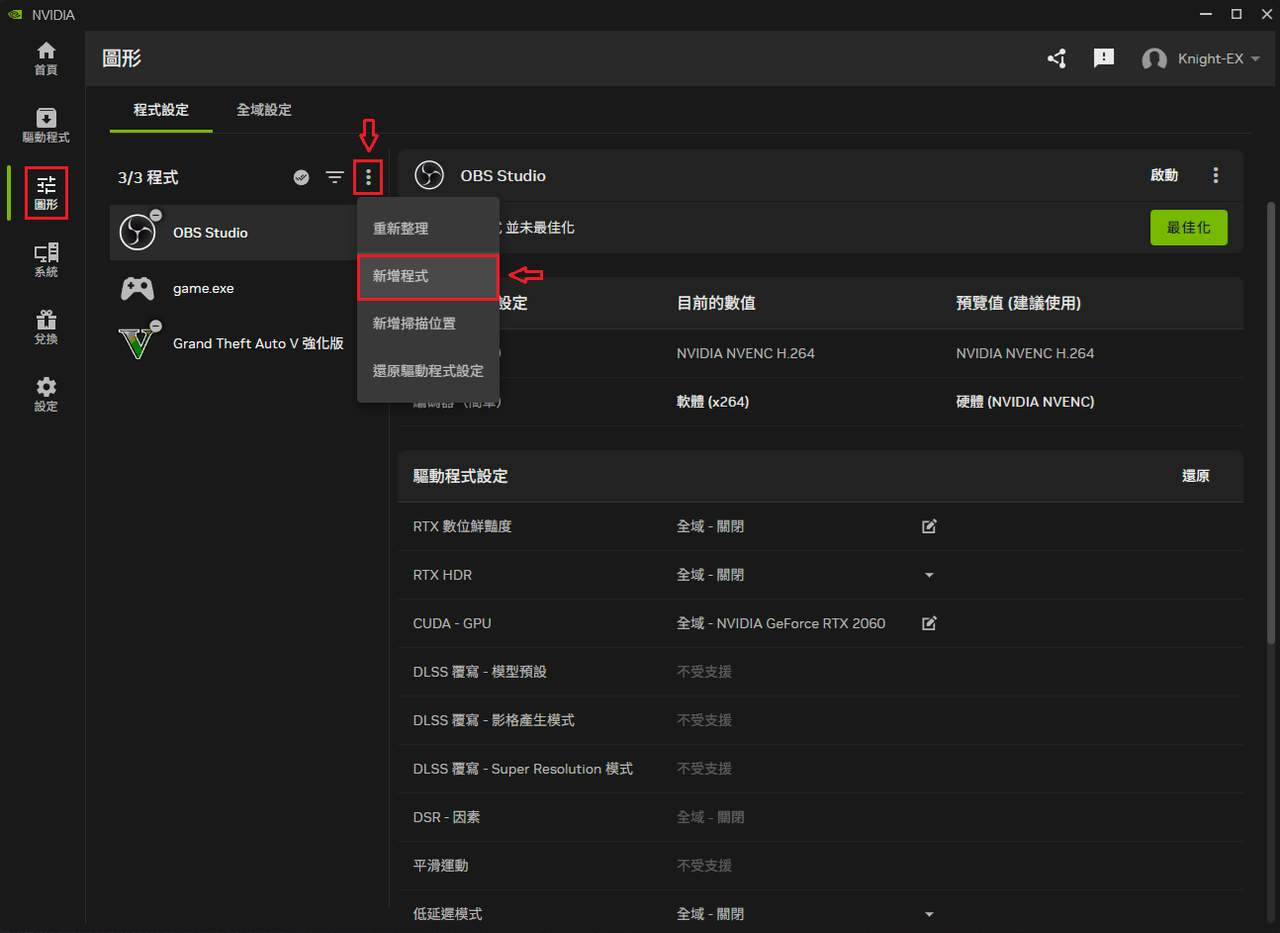The image size is (1280, 933).
Task: Select the 驅動程式 drivers section
Action: 45,125
